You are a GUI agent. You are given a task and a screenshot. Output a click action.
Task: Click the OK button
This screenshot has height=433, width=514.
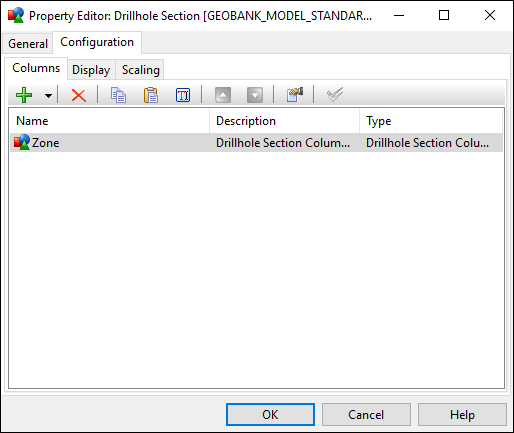[x=270, y=415]
